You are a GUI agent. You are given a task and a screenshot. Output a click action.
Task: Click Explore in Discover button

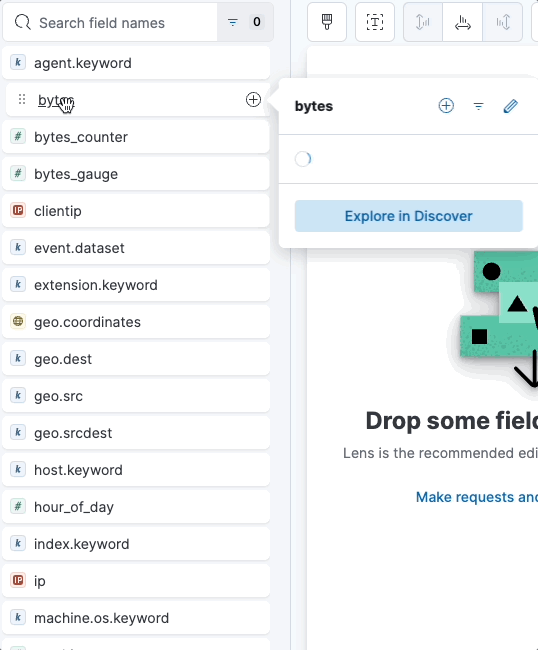point(409,216)
